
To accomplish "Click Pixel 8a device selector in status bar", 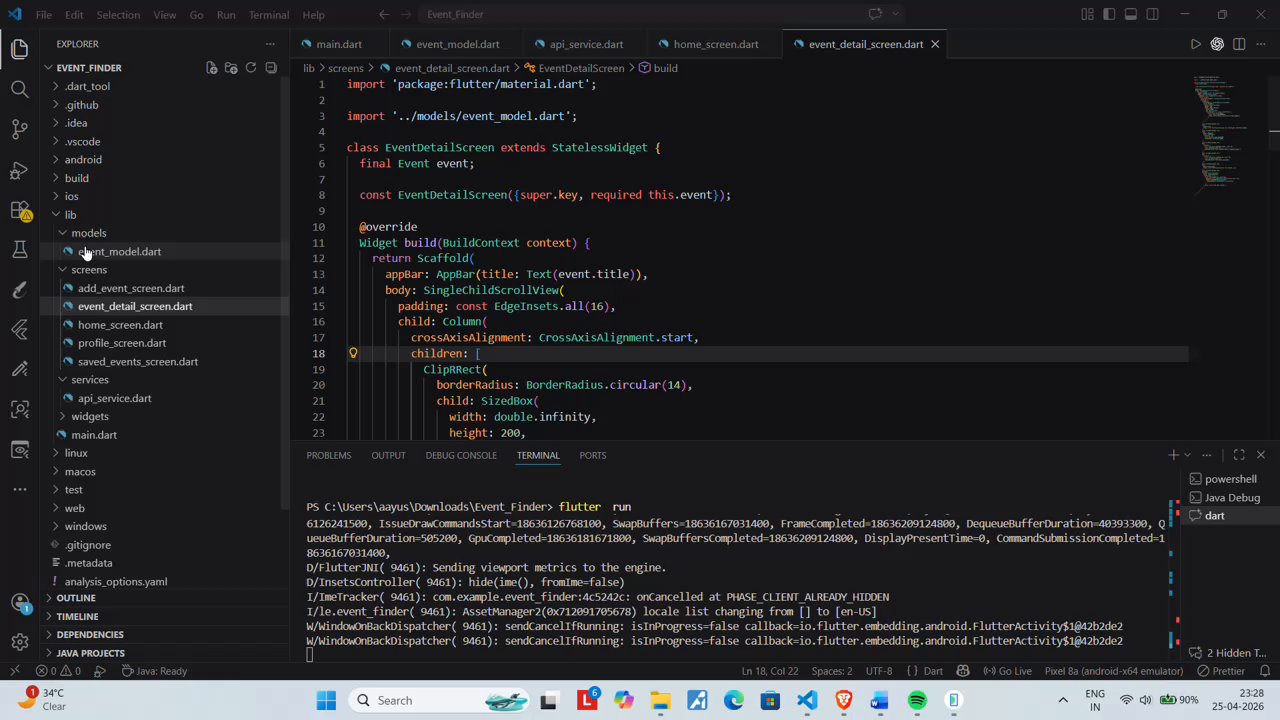I will coord(1113,671).
